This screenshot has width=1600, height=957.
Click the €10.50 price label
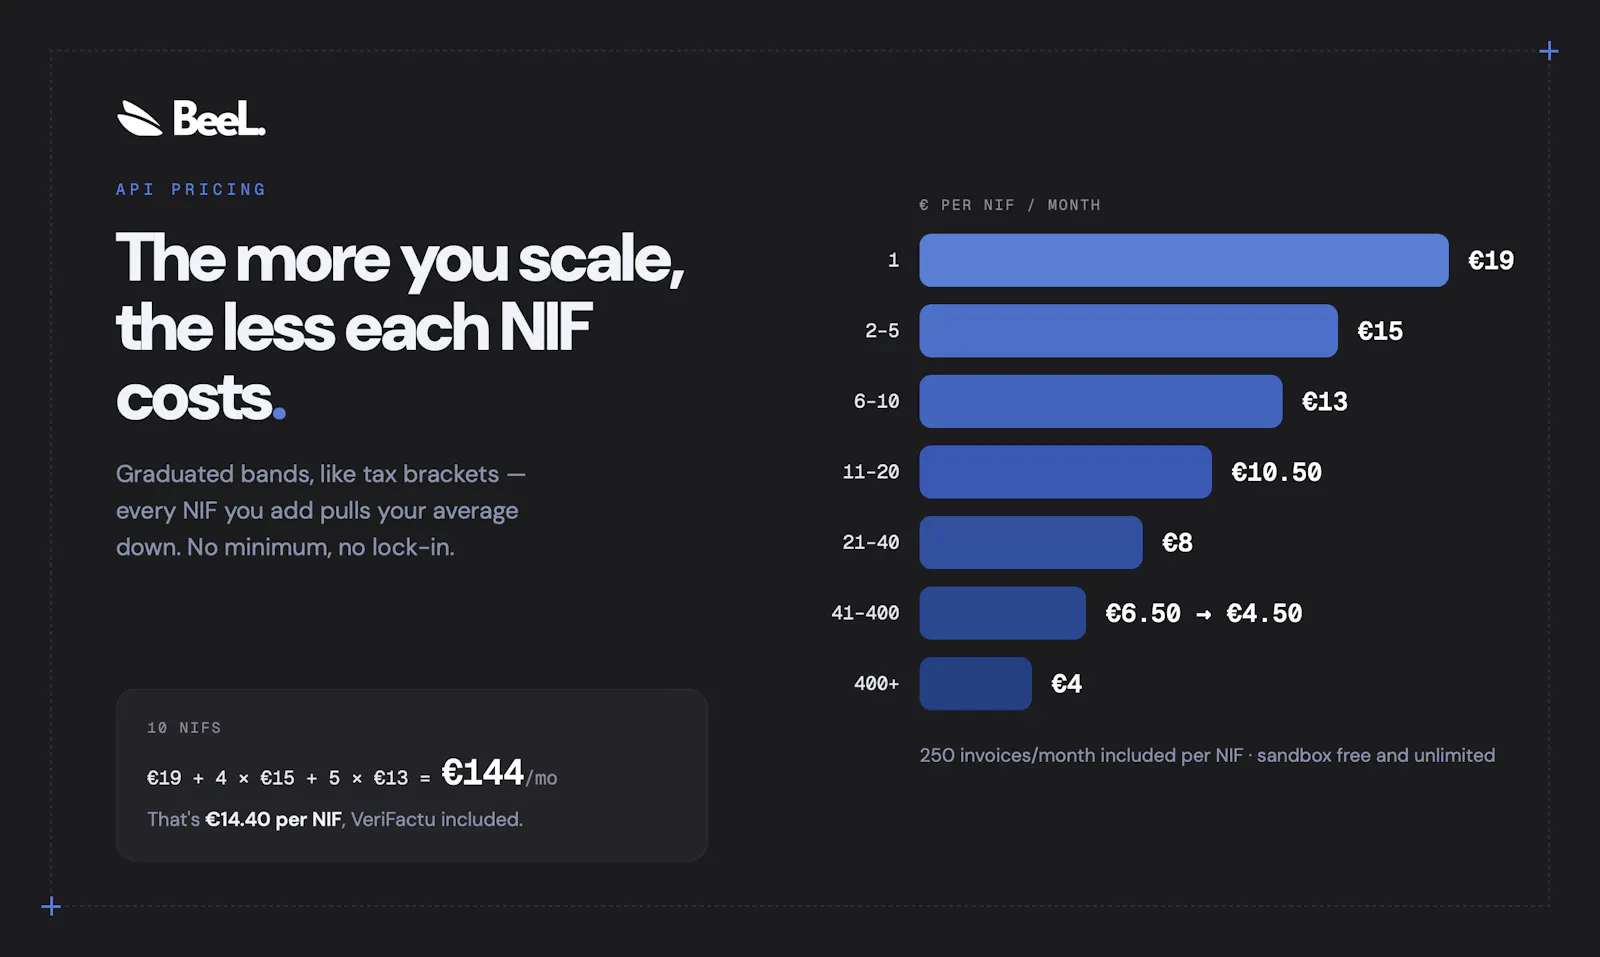tap(1277, 472)
